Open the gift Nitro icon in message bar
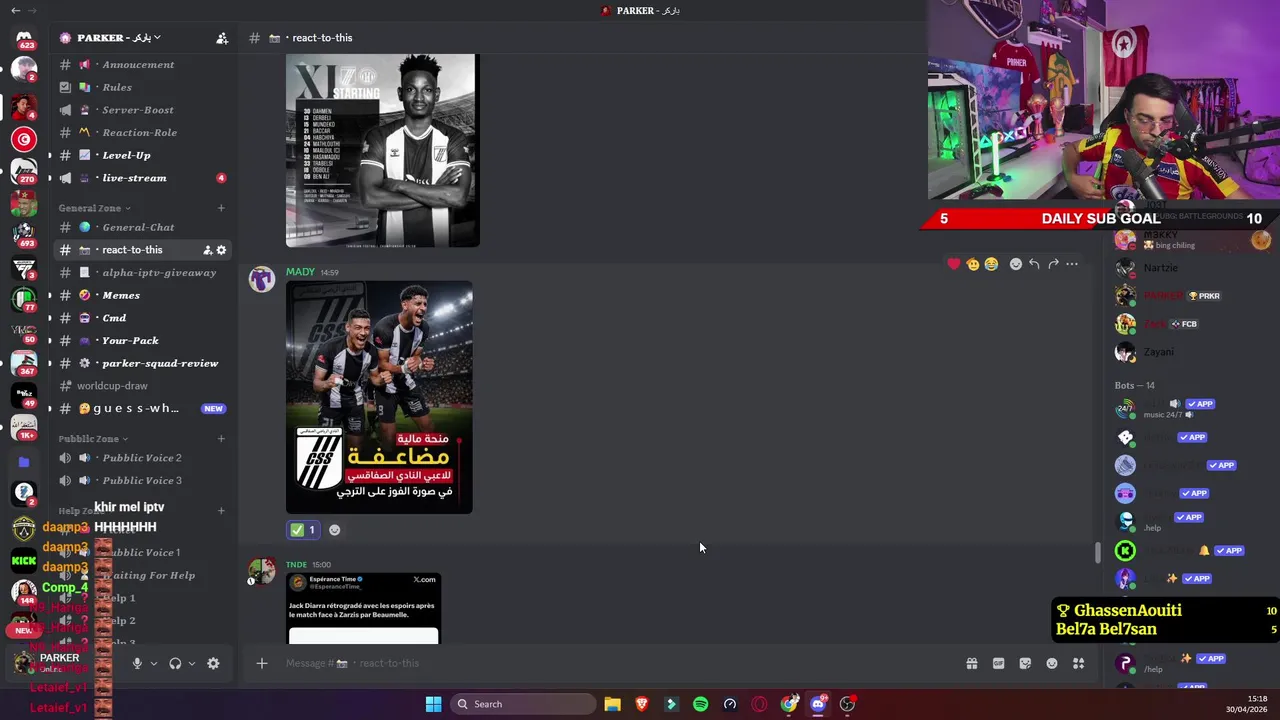Image resolution: width=1280 pixels, height=720 pixels. click(x=971, y=663)
